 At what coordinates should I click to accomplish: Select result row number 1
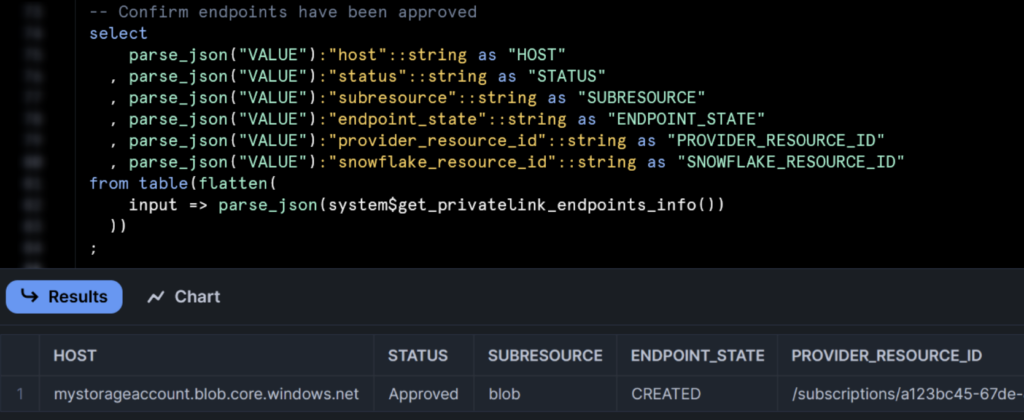click(20, 394)
